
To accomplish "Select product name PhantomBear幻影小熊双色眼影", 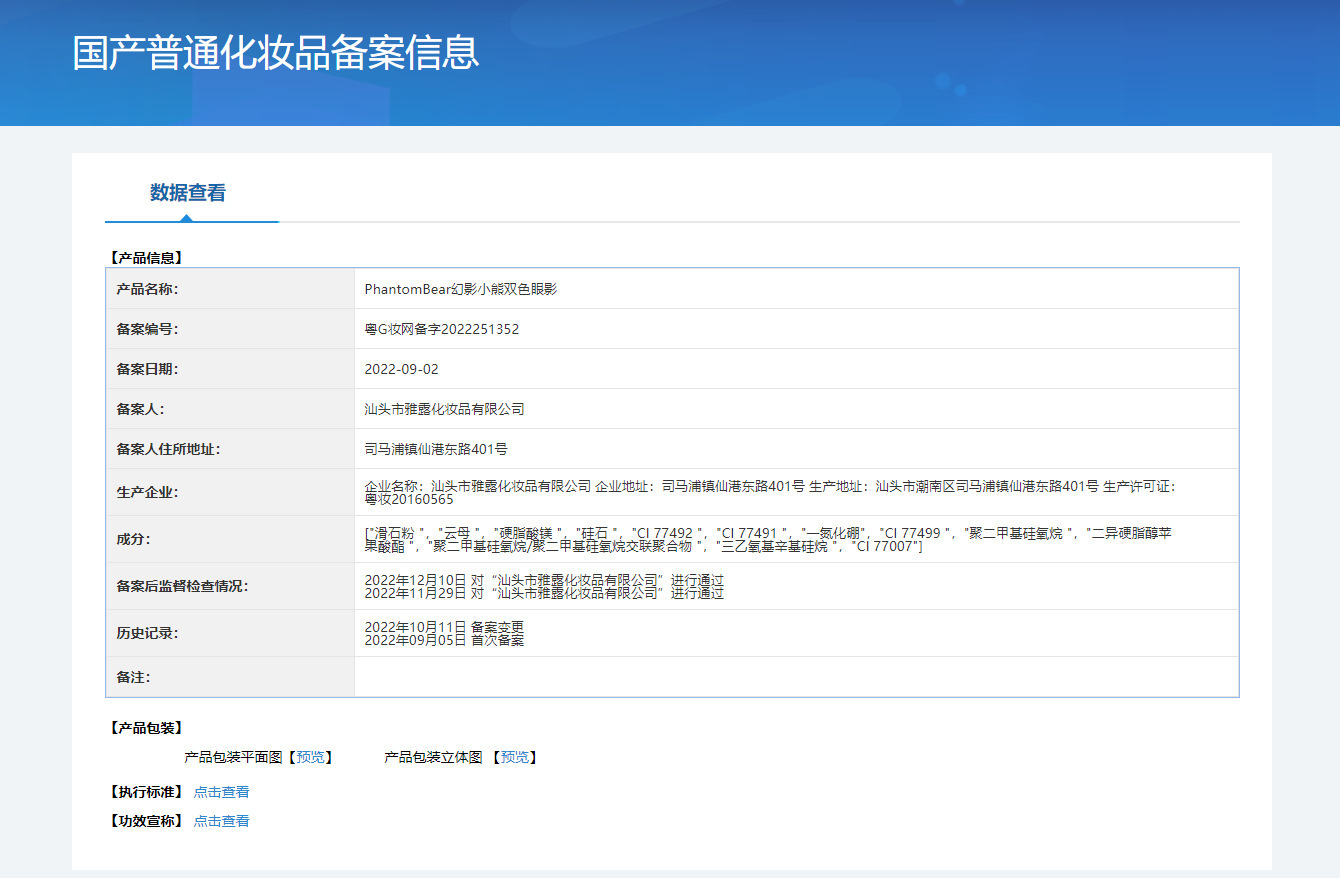I will pos(460,289).
